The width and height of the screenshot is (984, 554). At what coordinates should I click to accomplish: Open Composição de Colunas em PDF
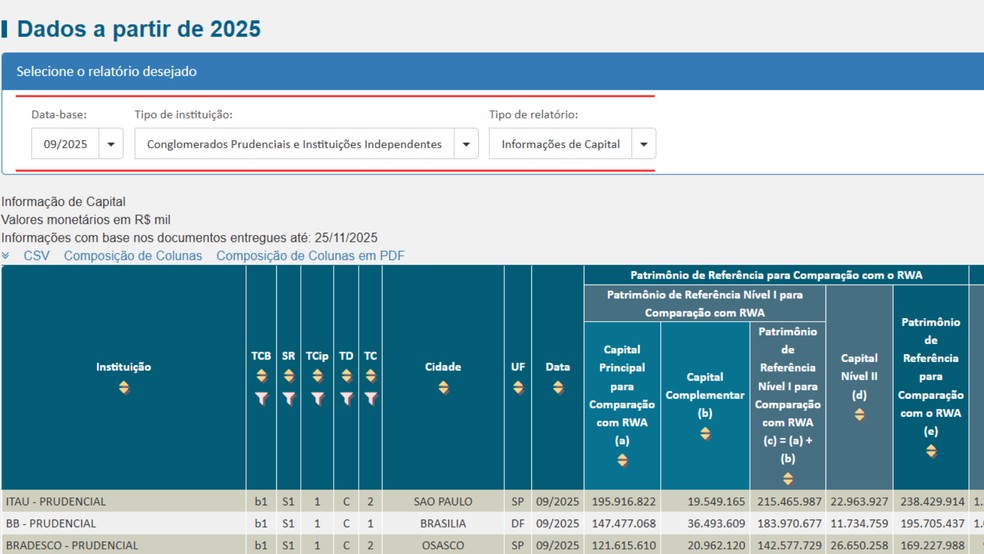pos(310,256)
